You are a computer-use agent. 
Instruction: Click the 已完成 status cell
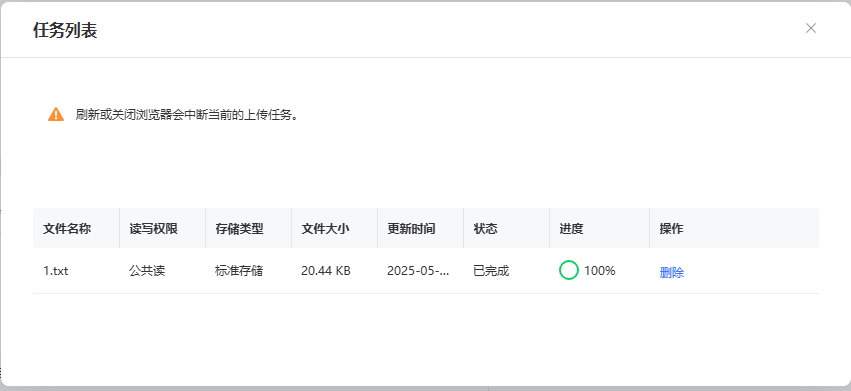pyautogui.click(x=491, y=270)
